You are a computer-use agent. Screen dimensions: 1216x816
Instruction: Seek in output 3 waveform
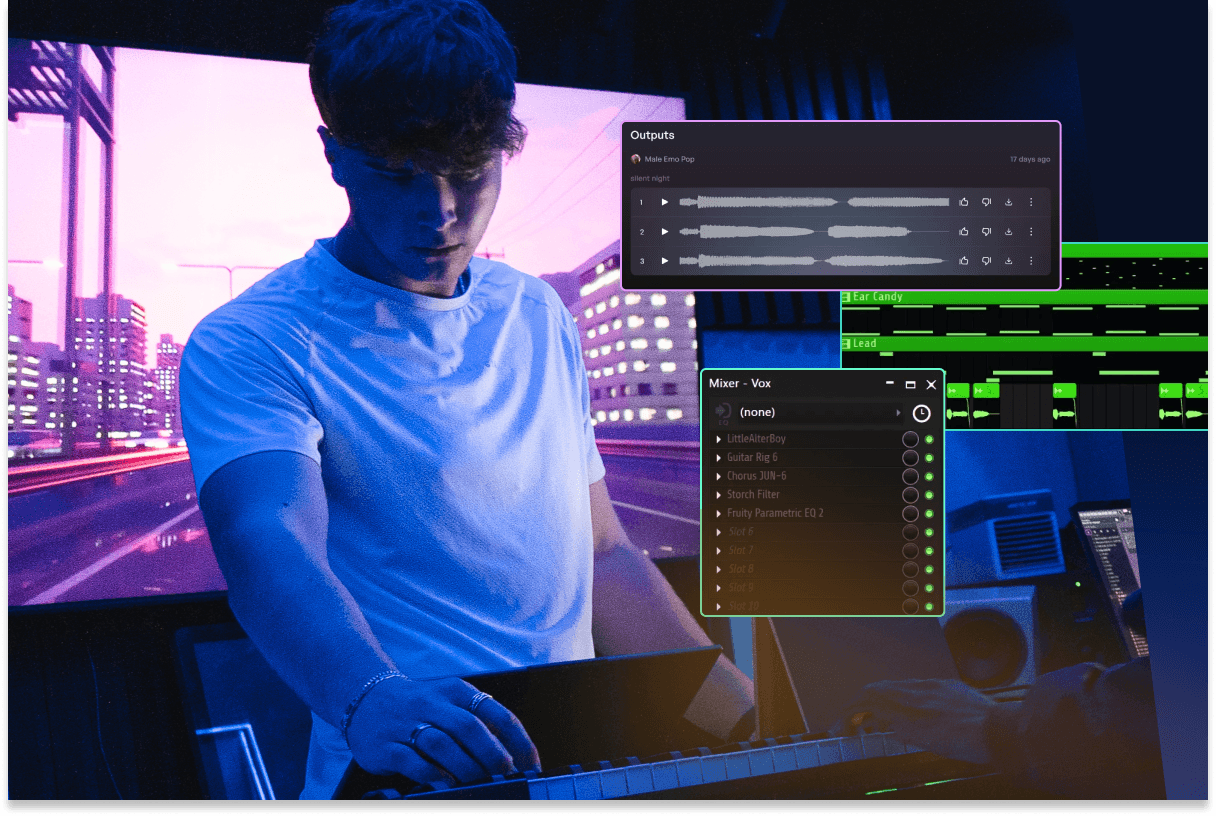click(x=814, y=260)
